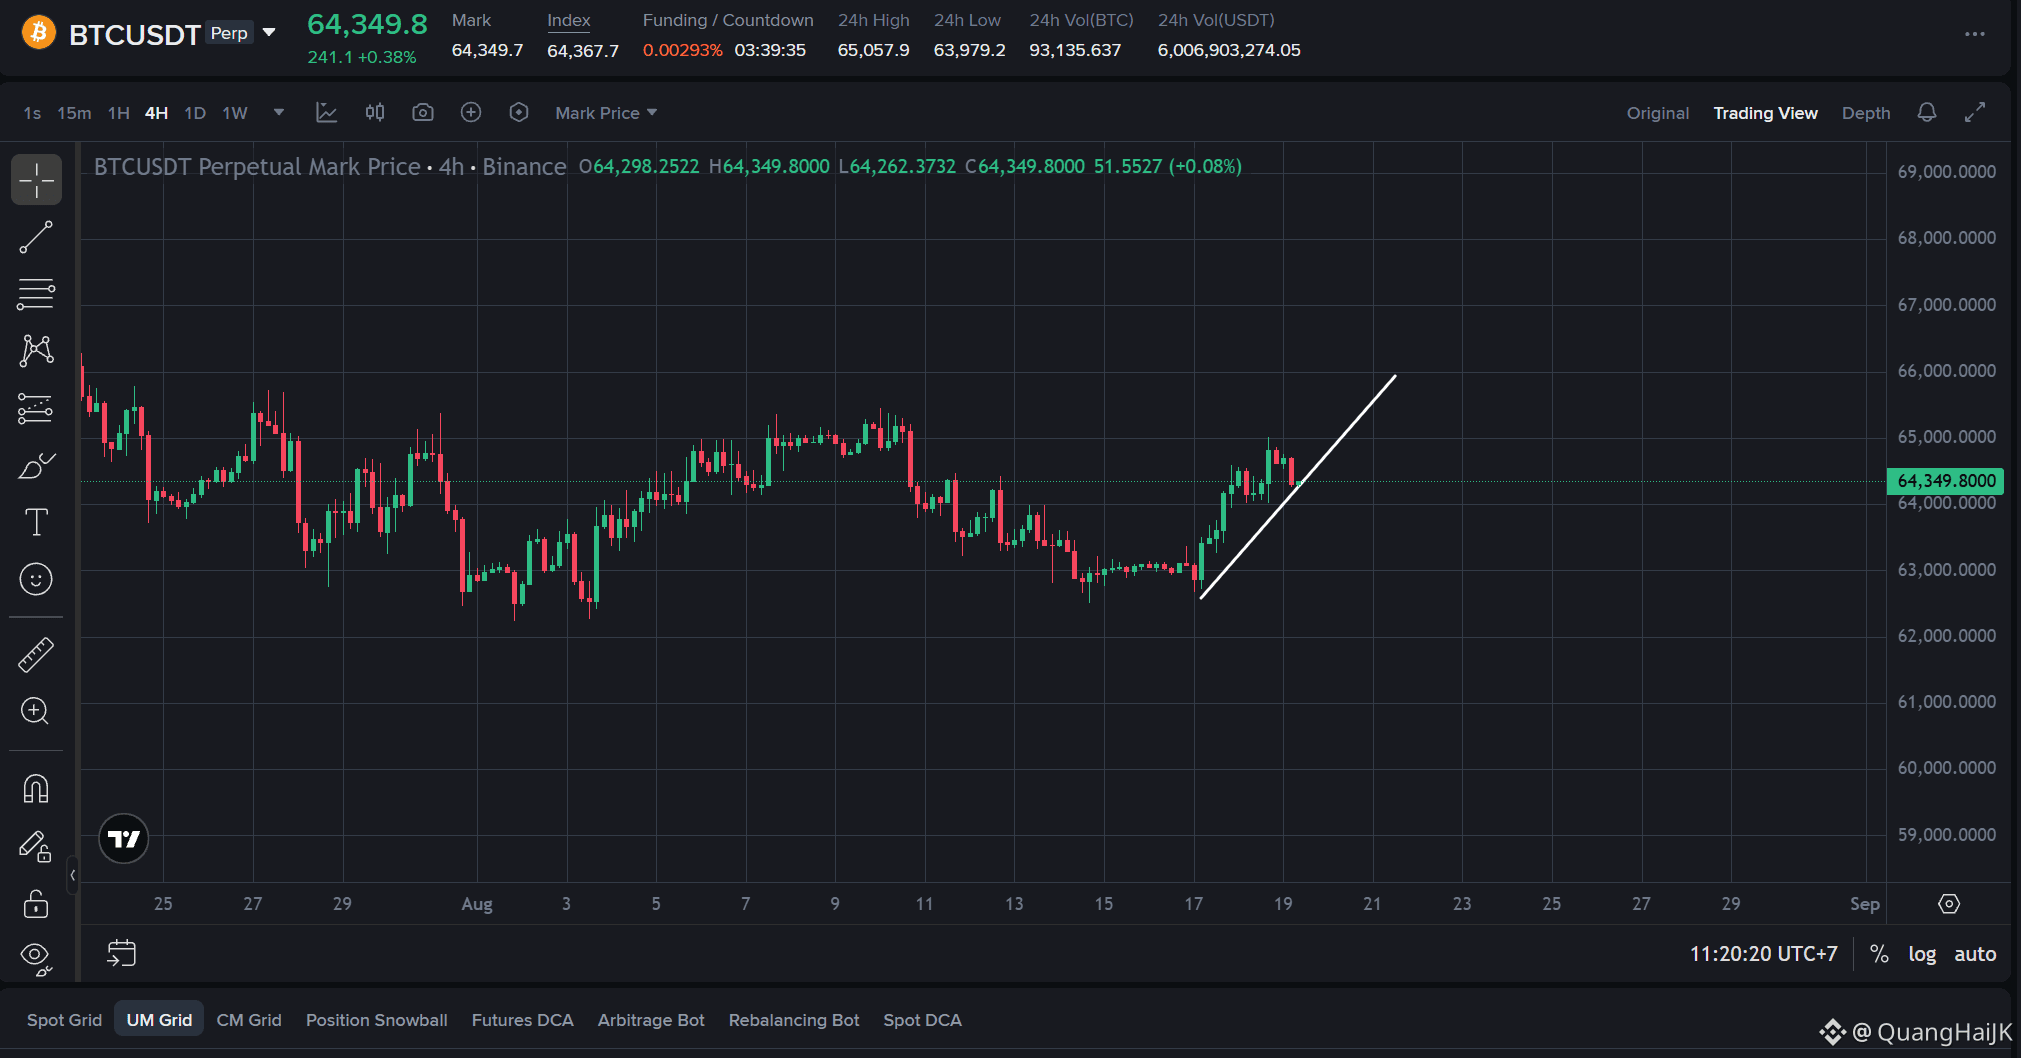
Task: Toggle auto scale mode
Action: point(1975,954)
